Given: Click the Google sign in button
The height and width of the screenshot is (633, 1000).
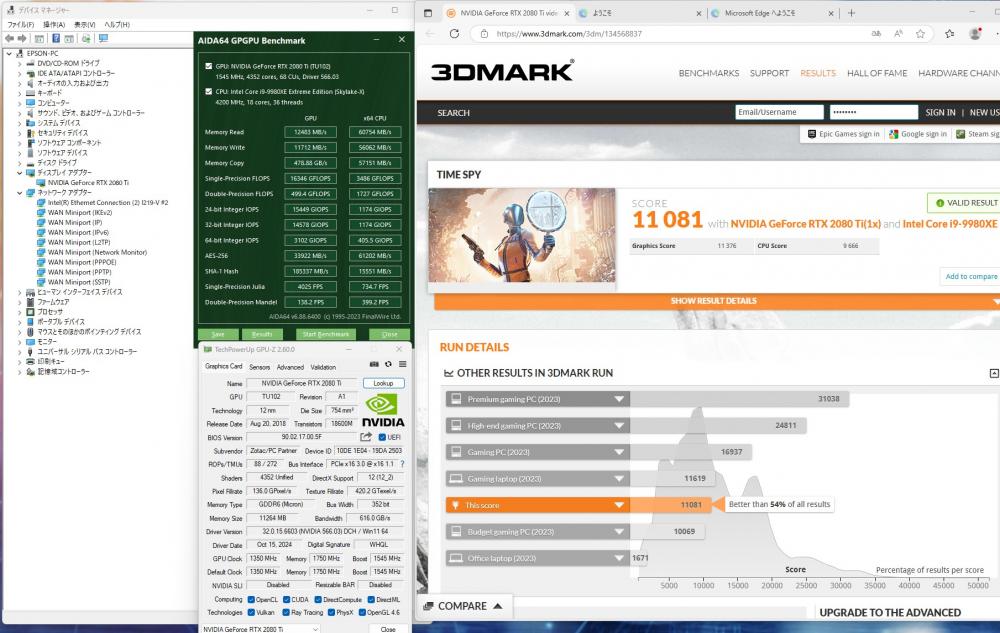Looking at the screenshot, I should pos(918,134).
